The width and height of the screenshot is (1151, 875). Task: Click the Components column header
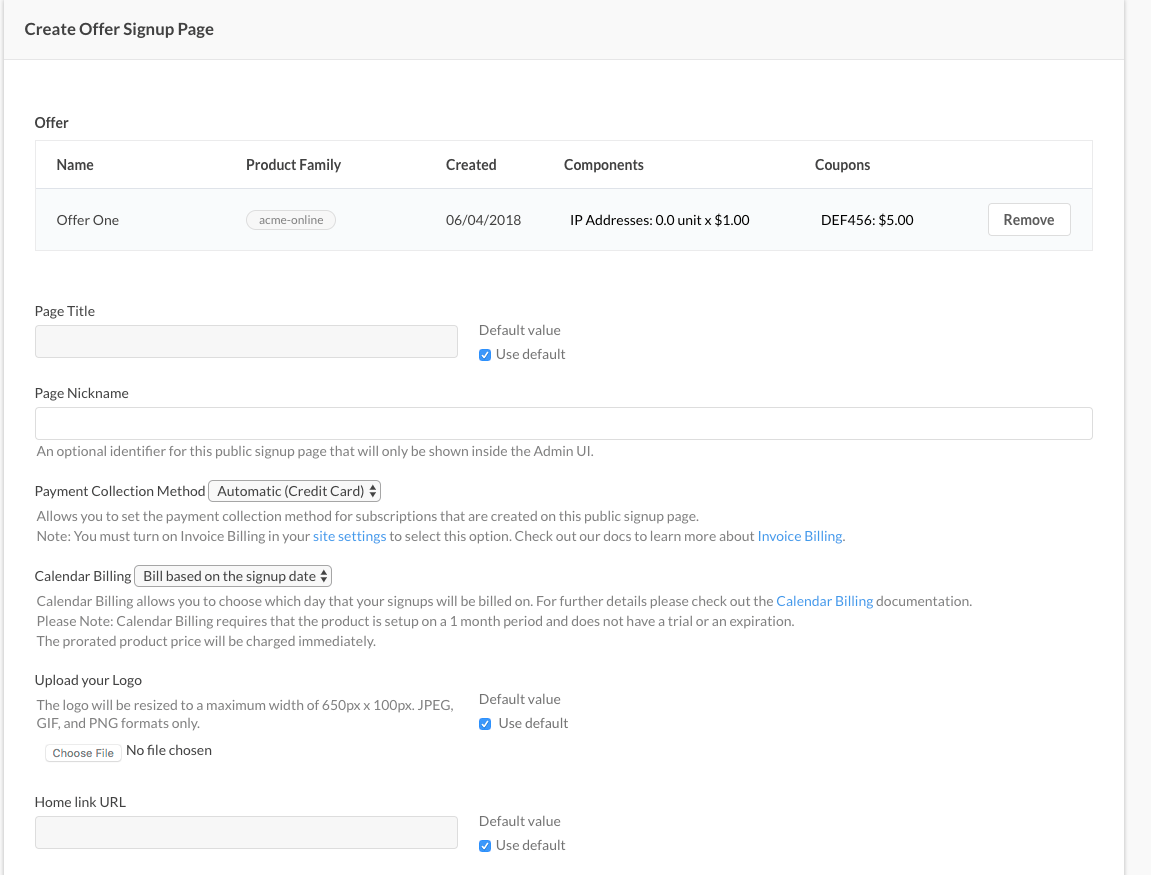(603, 165)
